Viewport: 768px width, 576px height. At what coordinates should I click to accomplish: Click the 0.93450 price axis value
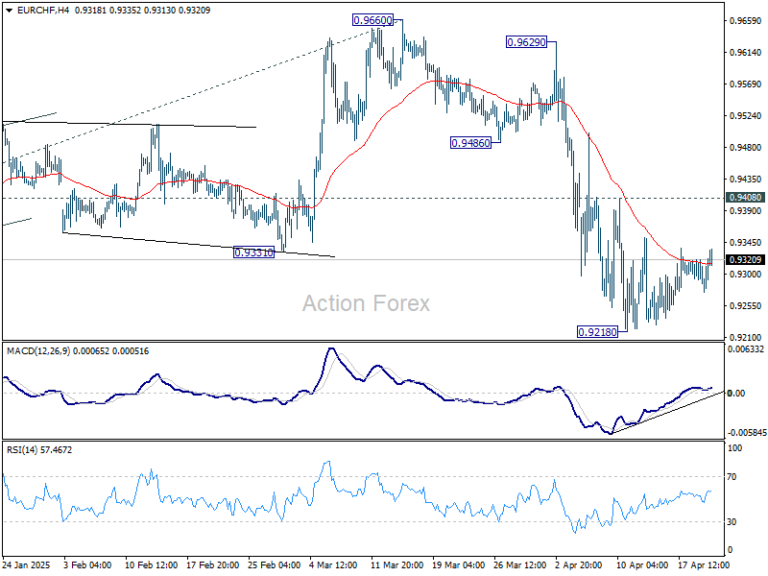pyautogui.click(x=745, y=242)
